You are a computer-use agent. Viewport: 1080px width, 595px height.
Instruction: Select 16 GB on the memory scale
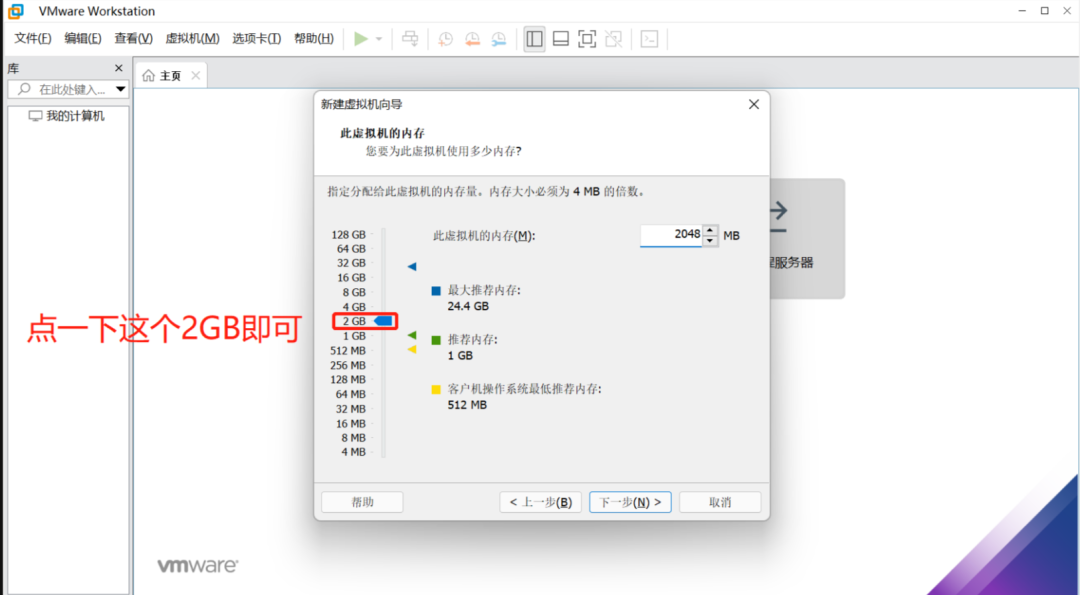click(x=351, y=278)
